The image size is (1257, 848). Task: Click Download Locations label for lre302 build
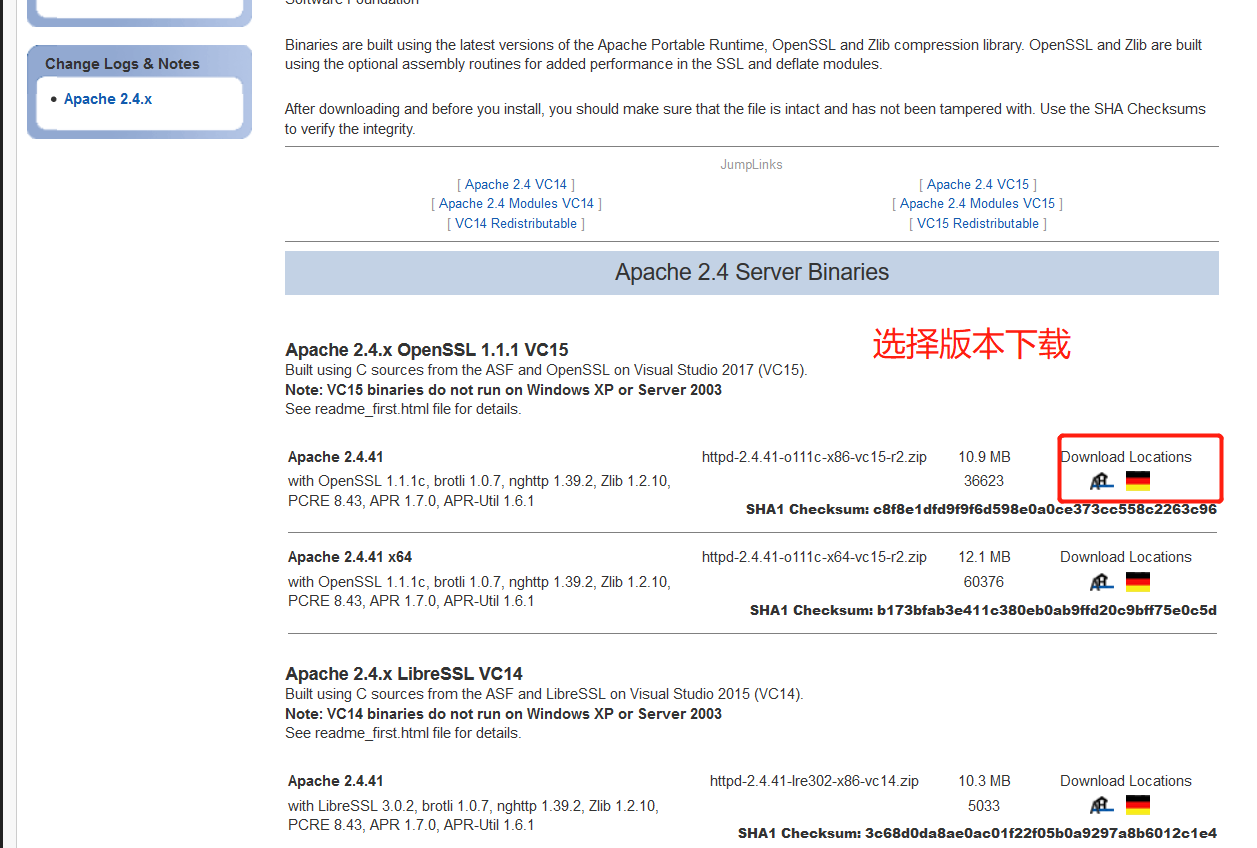(x=1126, y=781)
